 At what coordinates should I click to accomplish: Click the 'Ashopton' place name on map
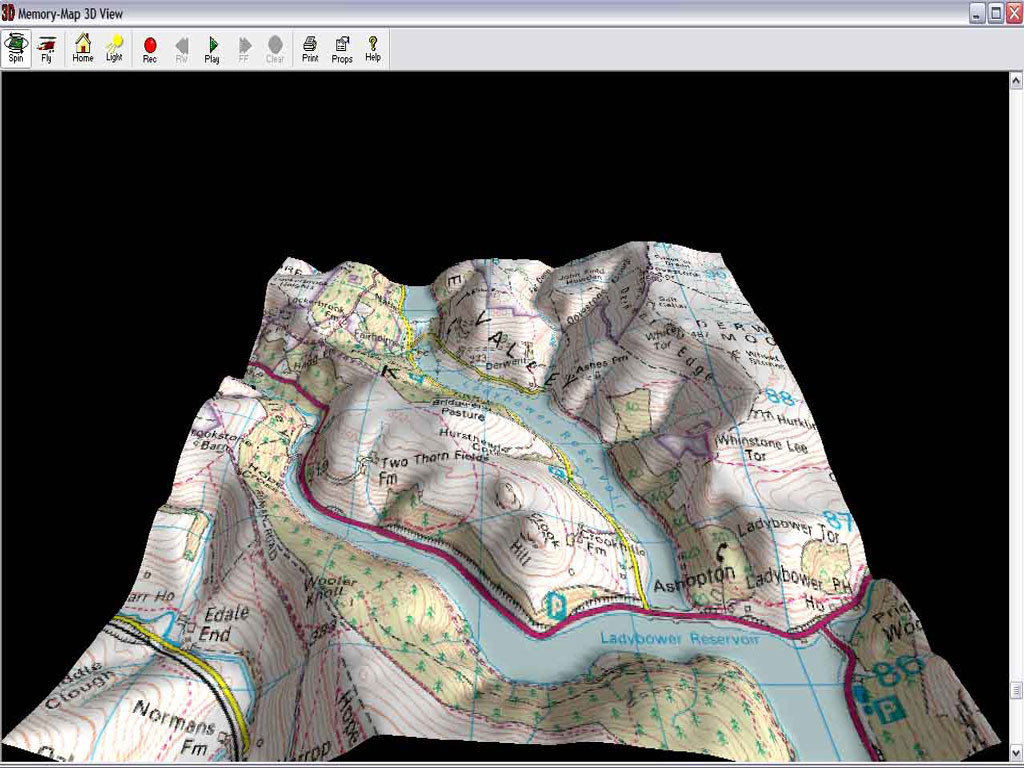[x=694, y=579]
